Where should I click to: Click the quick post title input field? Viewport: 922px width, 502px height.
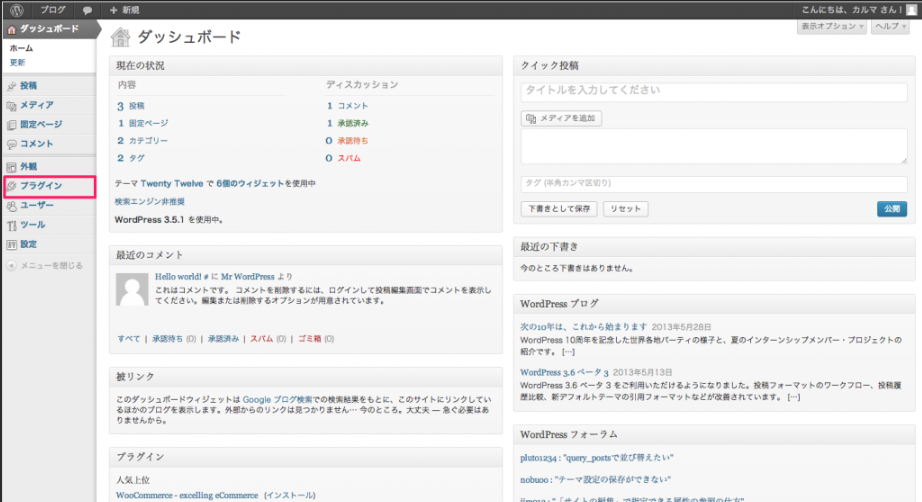(x=714, y=91)
